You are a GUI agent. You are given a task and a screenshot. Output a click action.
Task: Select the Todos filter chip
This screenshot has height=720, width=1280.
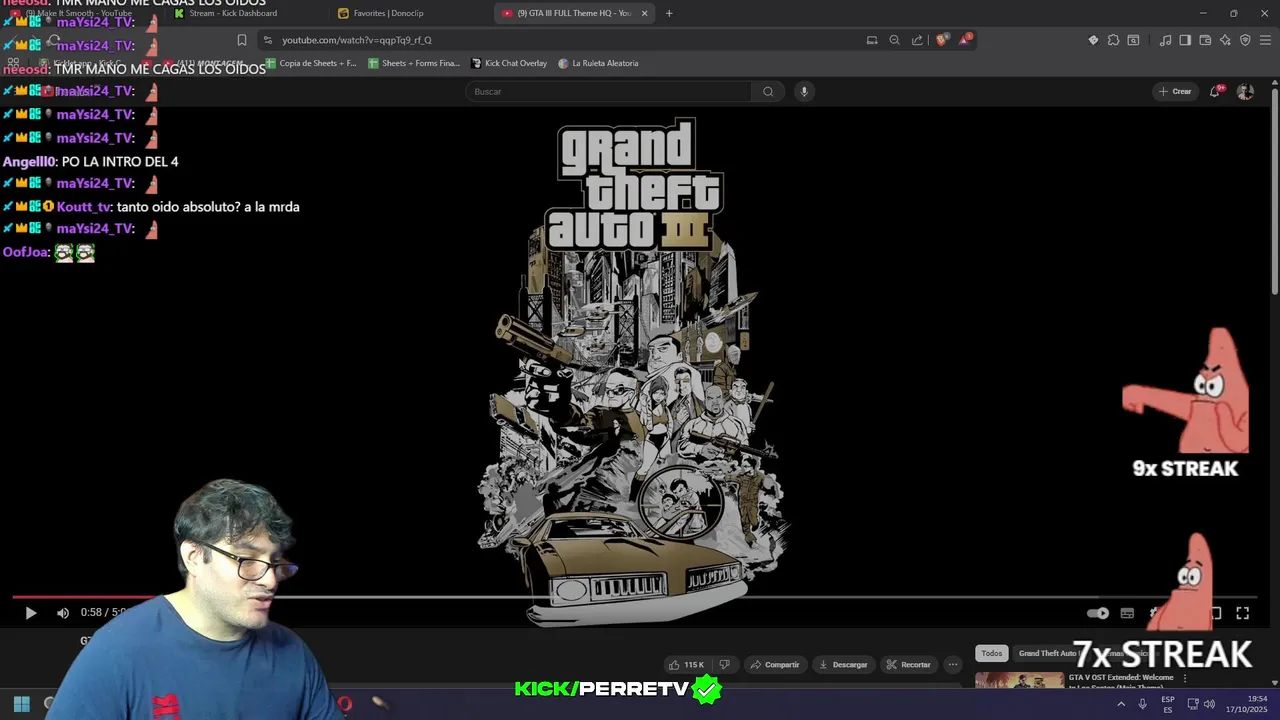coord(991,653)
